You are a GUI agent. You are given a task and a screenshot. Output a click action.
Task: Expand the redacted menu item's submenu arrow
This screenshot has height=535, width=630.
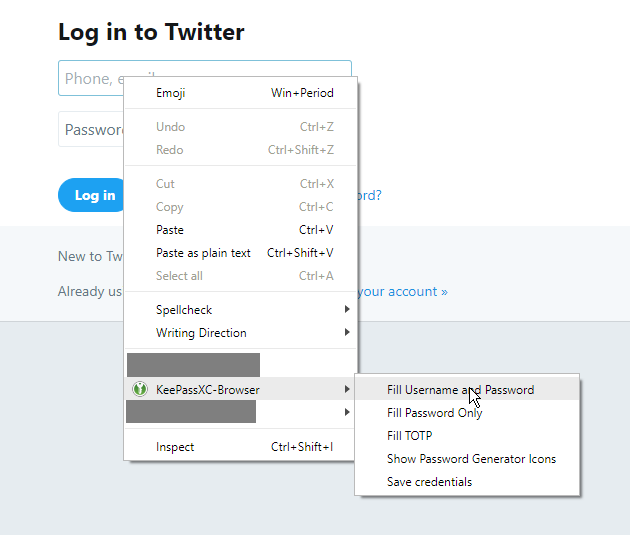coord(347,412)
